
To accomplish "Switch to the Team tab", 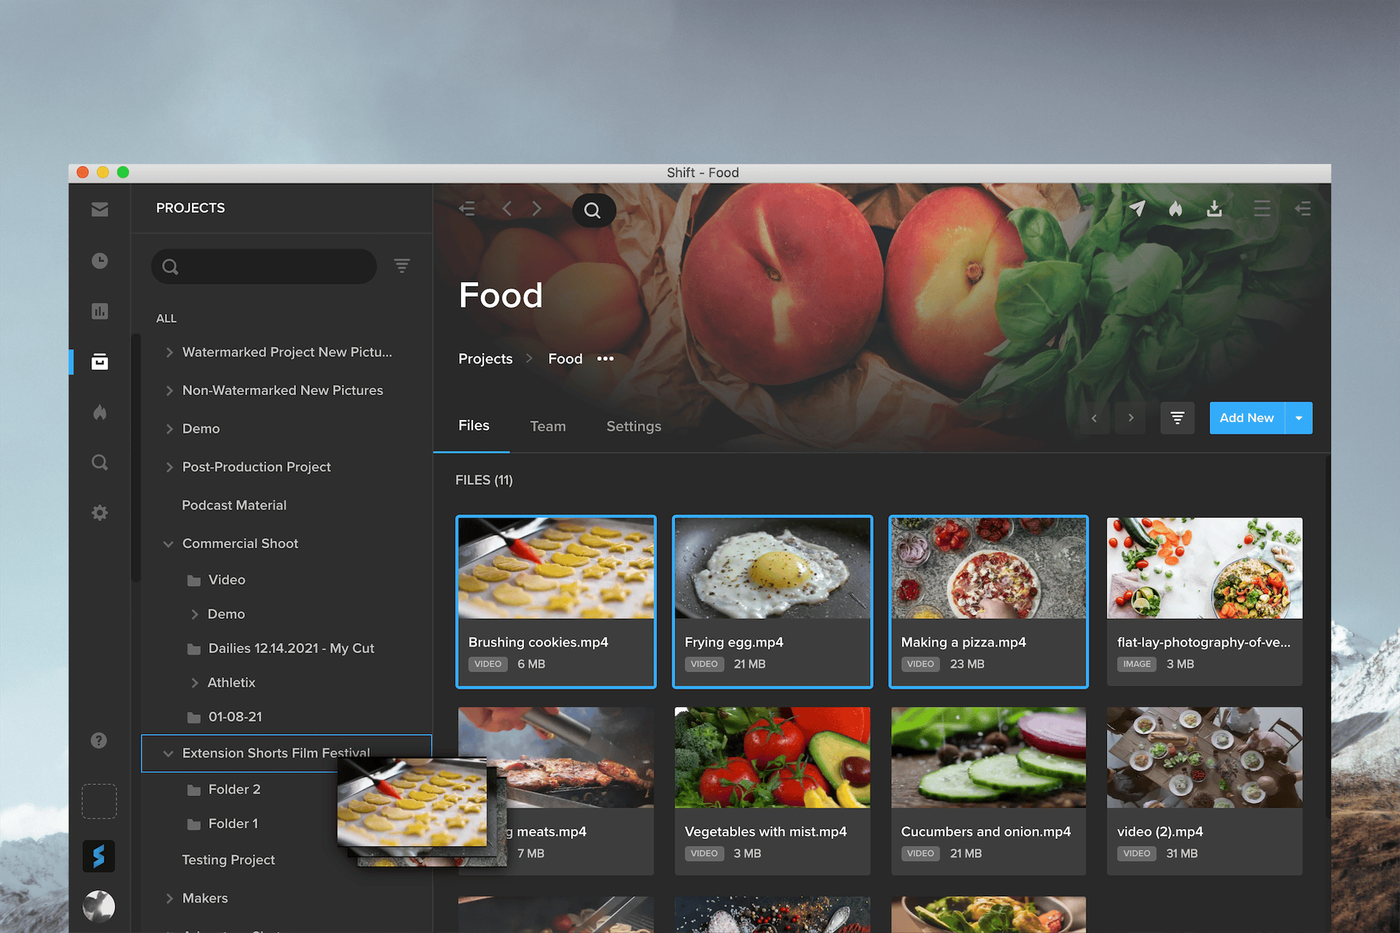I will [548, 426].
